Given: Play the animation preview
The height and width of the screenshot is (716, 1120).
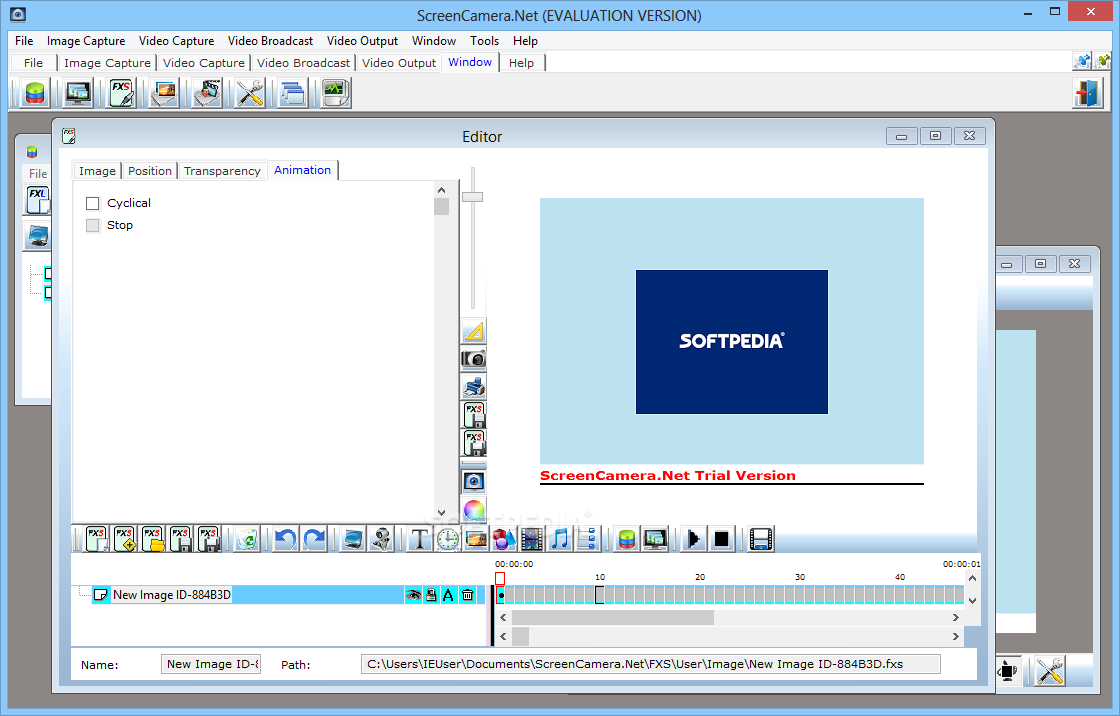Looking at the screenshot, I should 693,539.
